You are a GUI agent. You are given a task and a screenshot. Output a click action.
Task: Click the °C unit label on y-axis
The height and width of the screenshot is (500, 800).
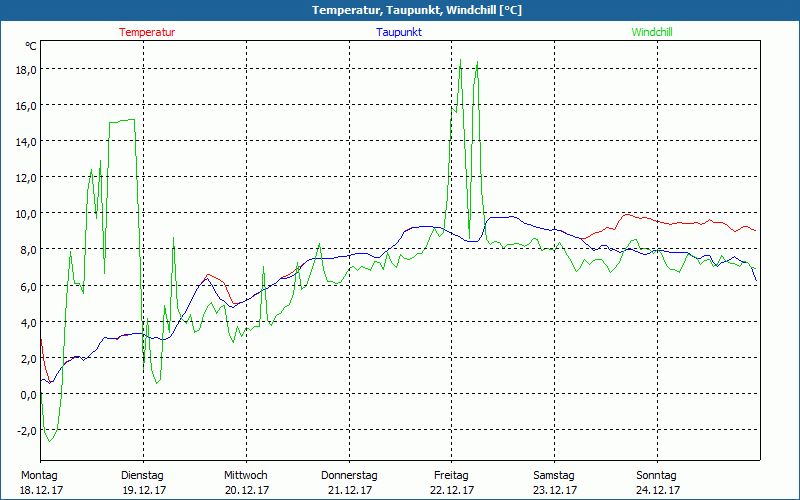[31, 46]
